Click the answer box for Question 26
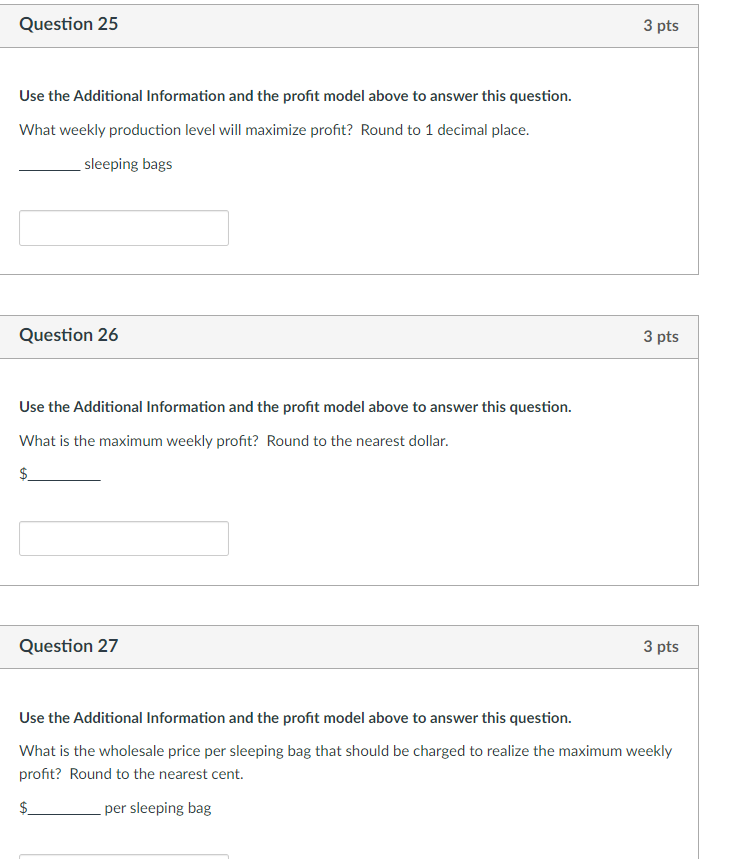The height and width of the screenshot is (859, 740). click(124, 538)
